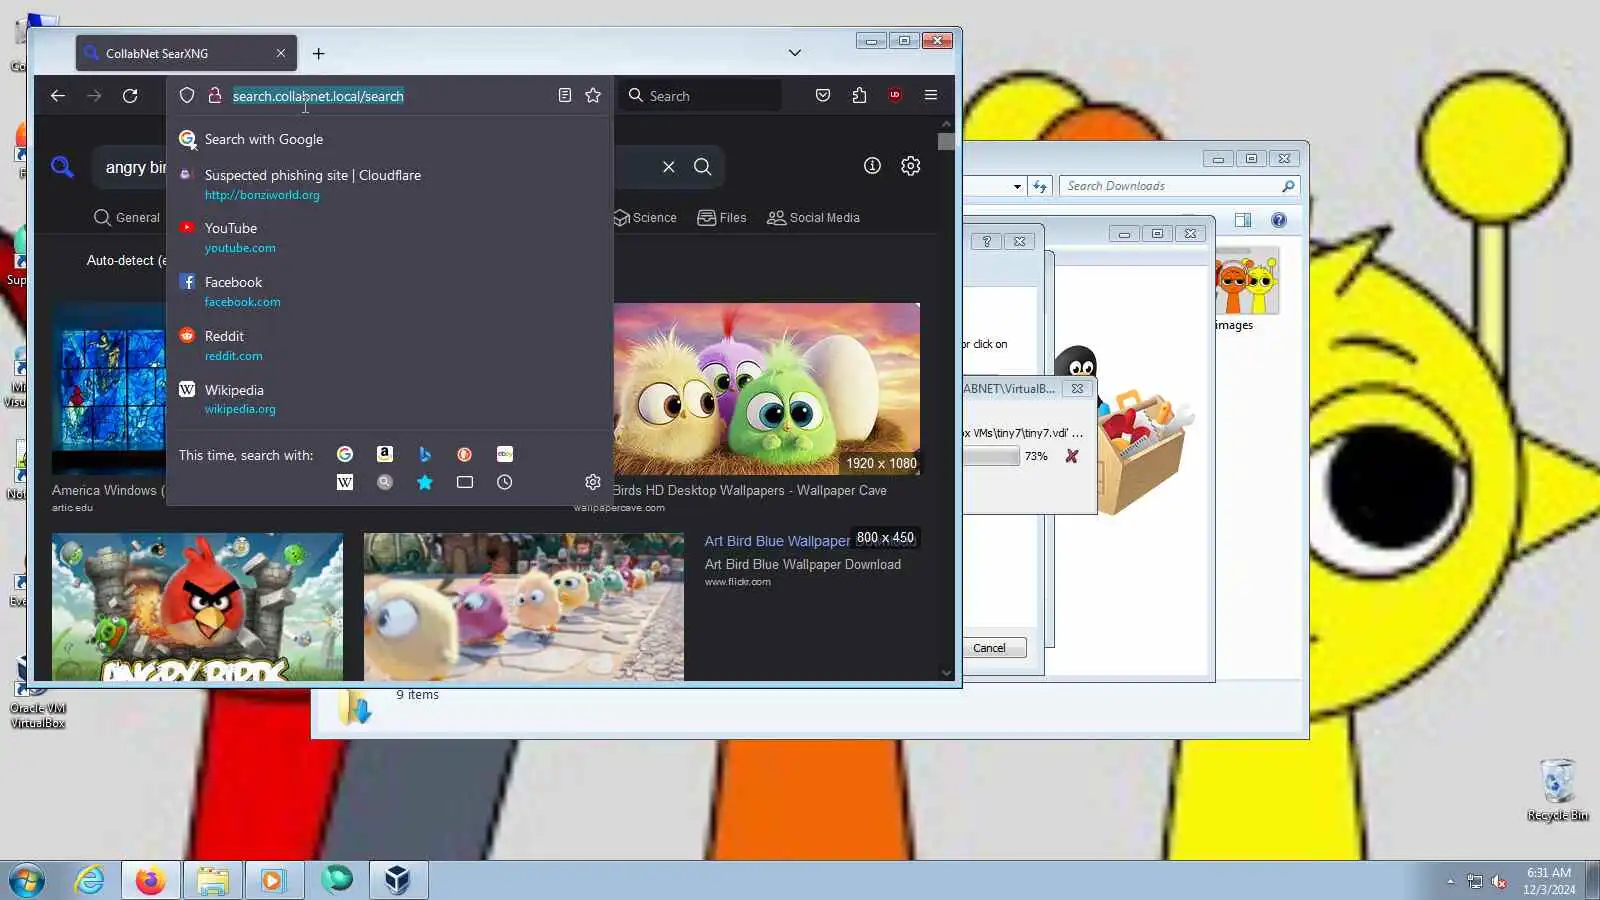The width and height of the screenshot is (1600, 900).
Task: Open the volume icon in system tray
Action: (1499, 881)
